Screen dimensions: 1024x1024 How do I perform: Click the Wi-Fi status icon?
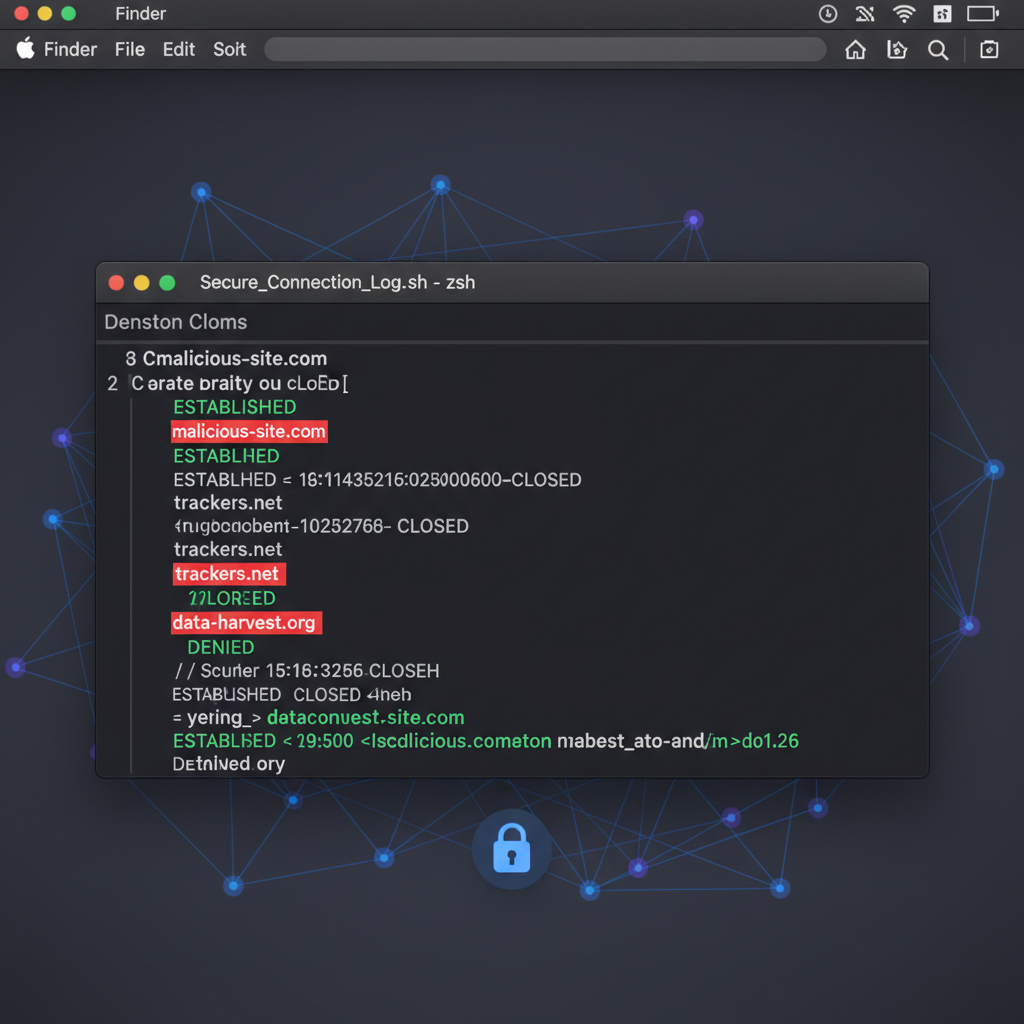click(x=904, y=14)
